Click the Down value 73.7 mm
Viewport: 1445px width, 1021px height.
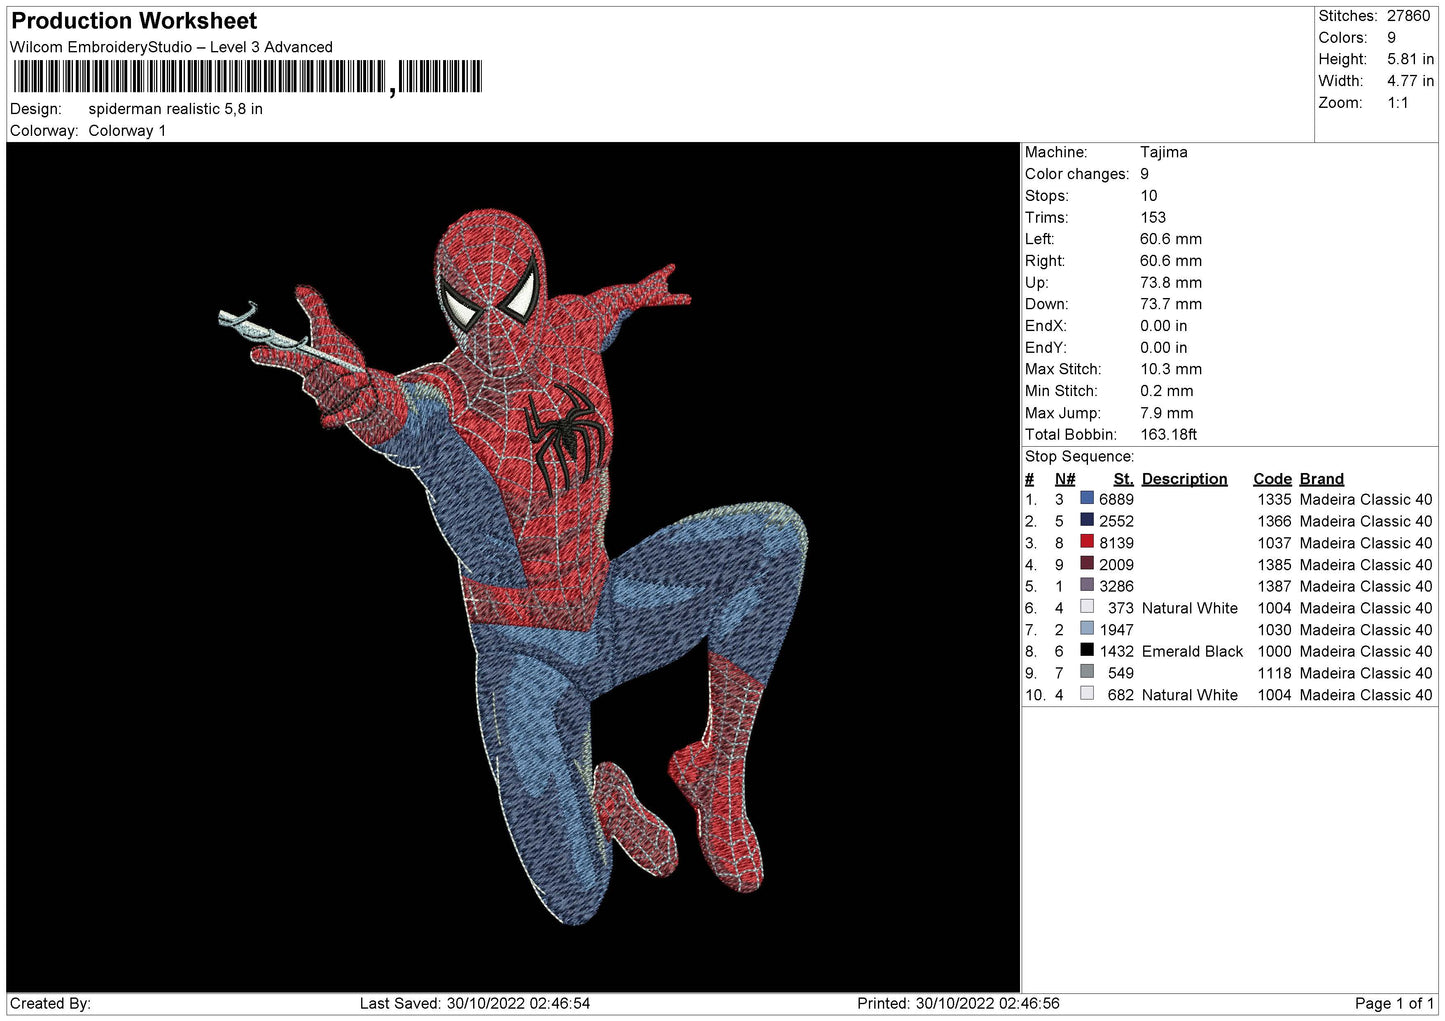click(1171, 304)
